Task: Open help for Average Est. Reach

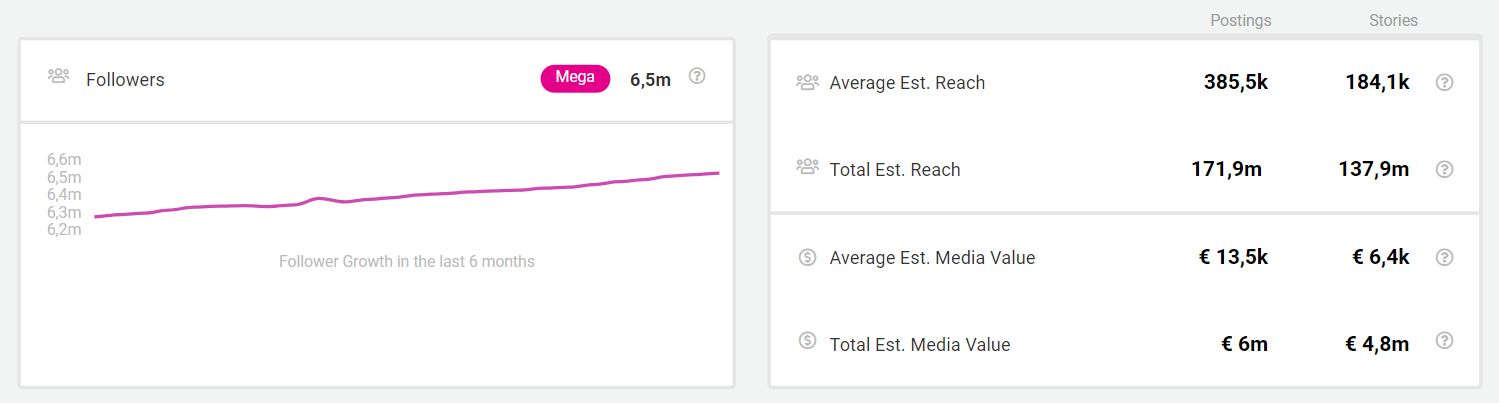Action: point(1444,83)
